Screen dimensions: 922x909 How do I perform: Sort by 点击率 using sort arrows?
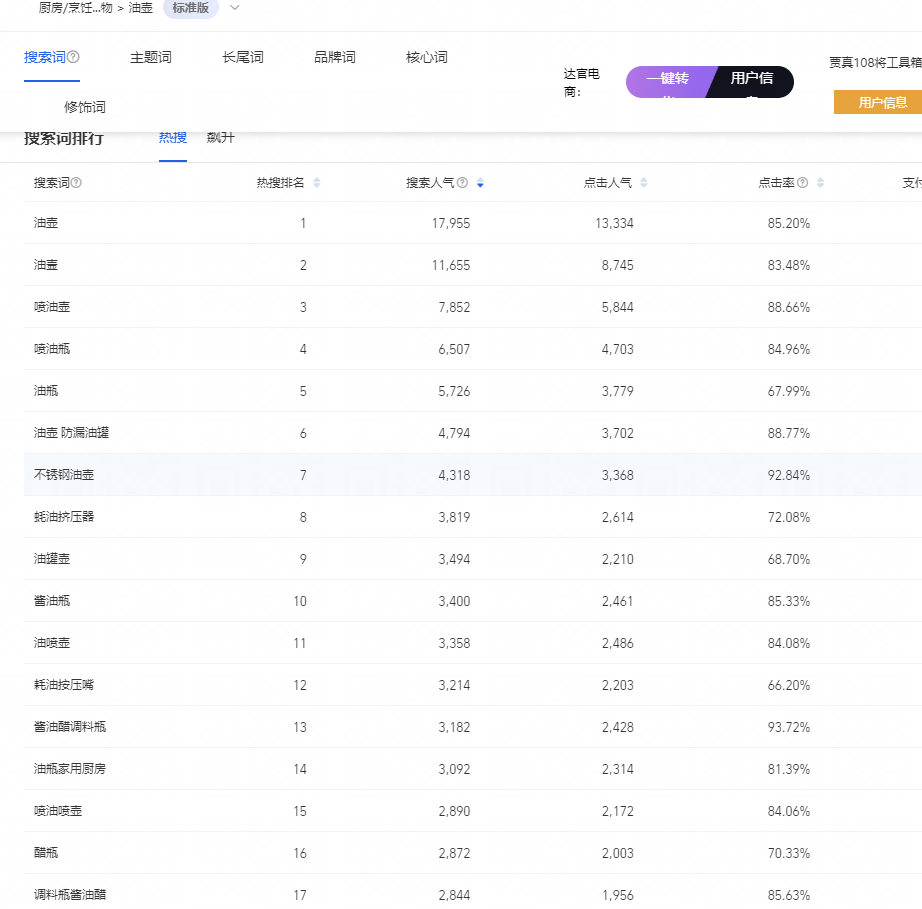tap(820, 183)
